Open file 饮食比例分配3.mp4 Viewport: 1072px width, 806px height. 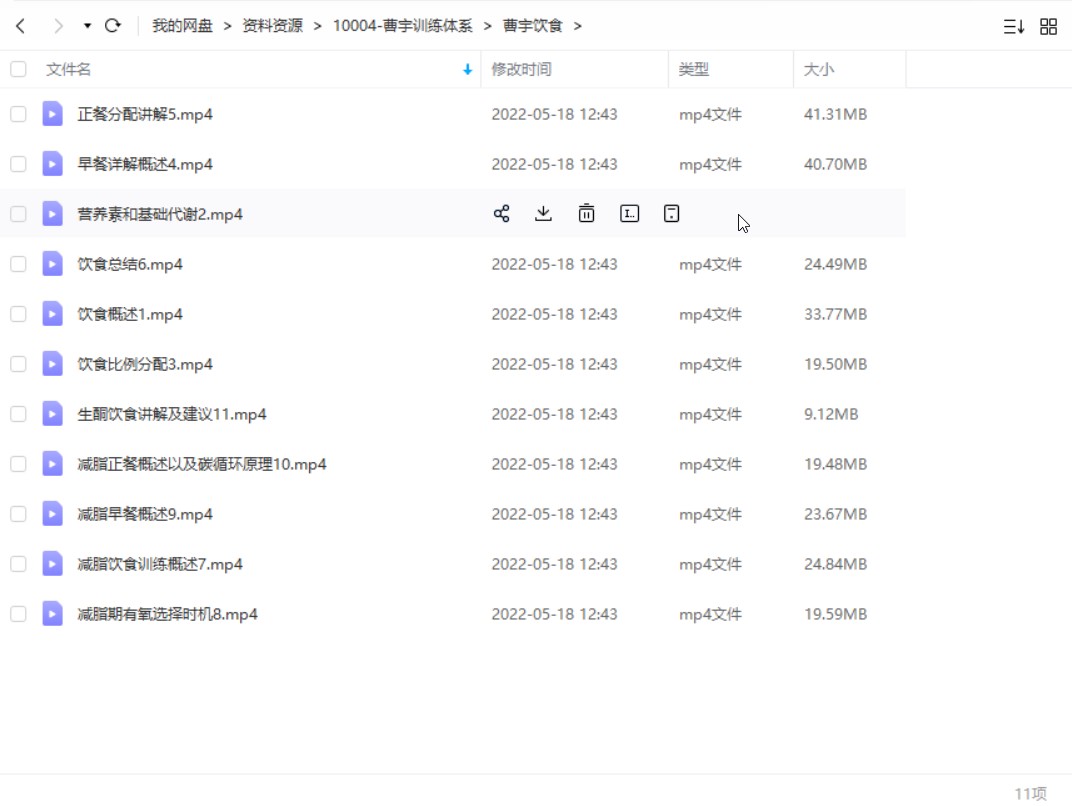coord(145,364)
